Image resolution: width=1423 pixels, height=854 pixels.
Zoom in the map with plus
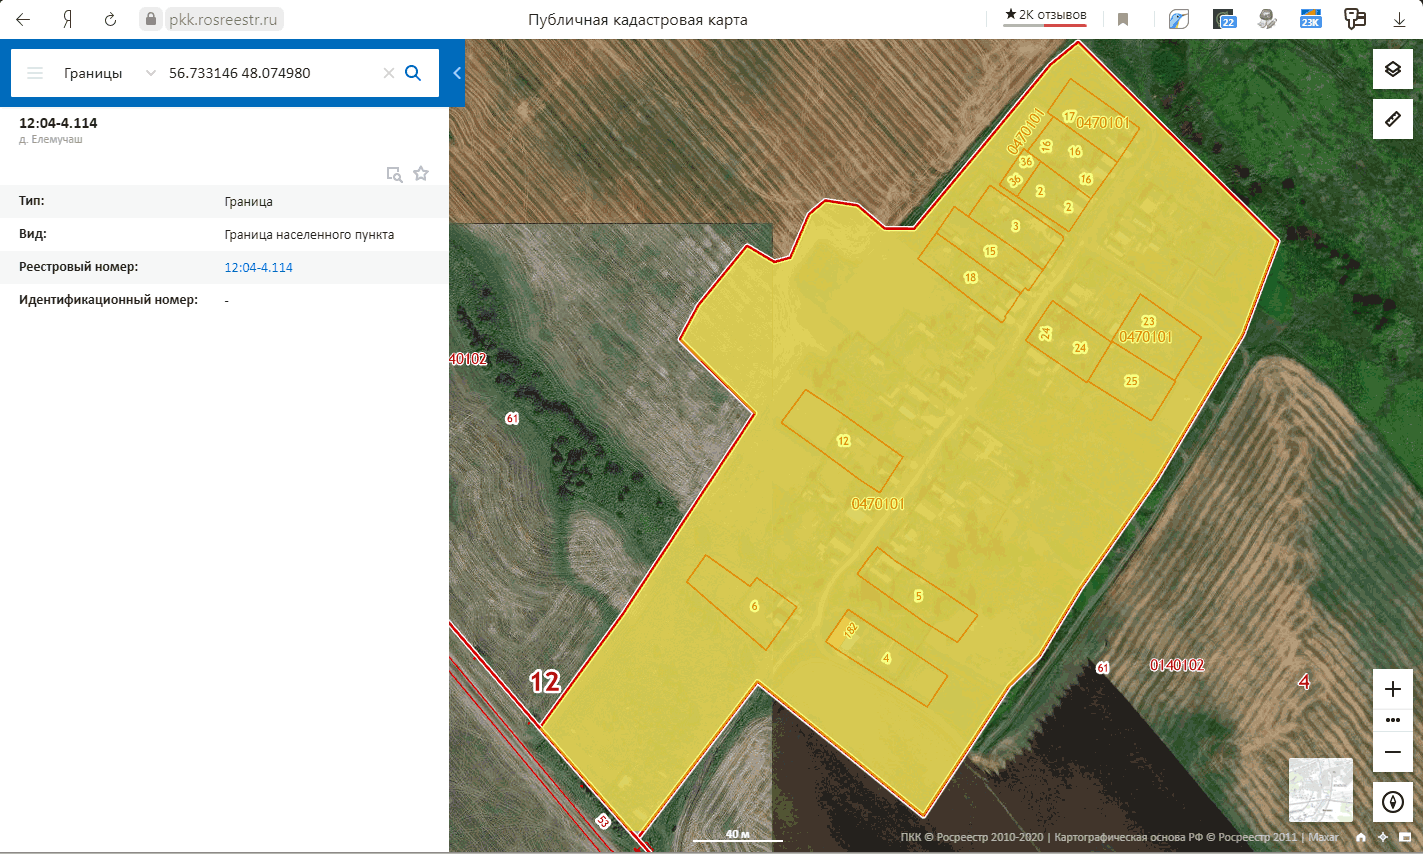[1393, 689]
